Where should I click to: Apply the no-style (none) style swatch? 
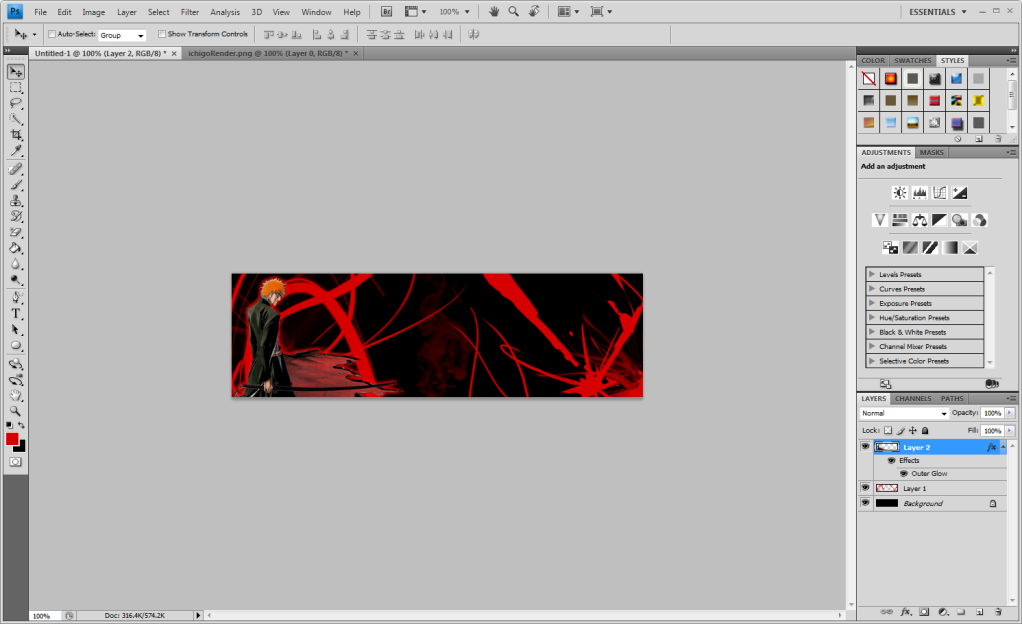coord(869,79)
